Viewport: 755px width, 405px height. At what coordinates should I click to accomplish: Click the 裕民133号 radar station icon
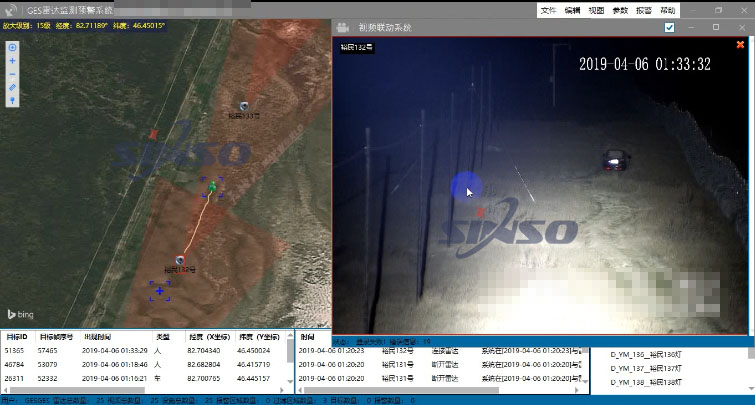point(244,106)
